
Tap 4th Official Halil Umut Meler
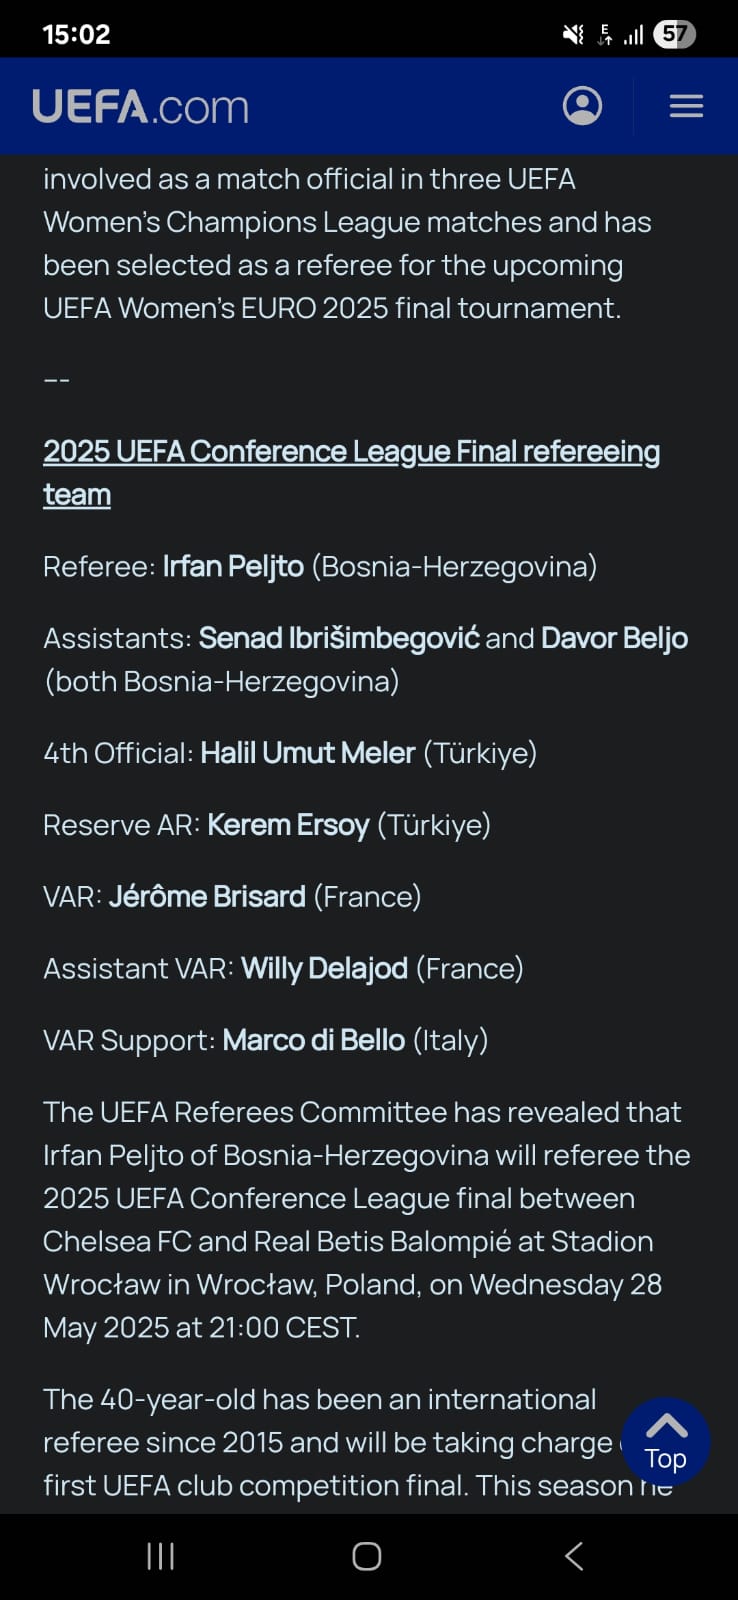tap(308, 753)
